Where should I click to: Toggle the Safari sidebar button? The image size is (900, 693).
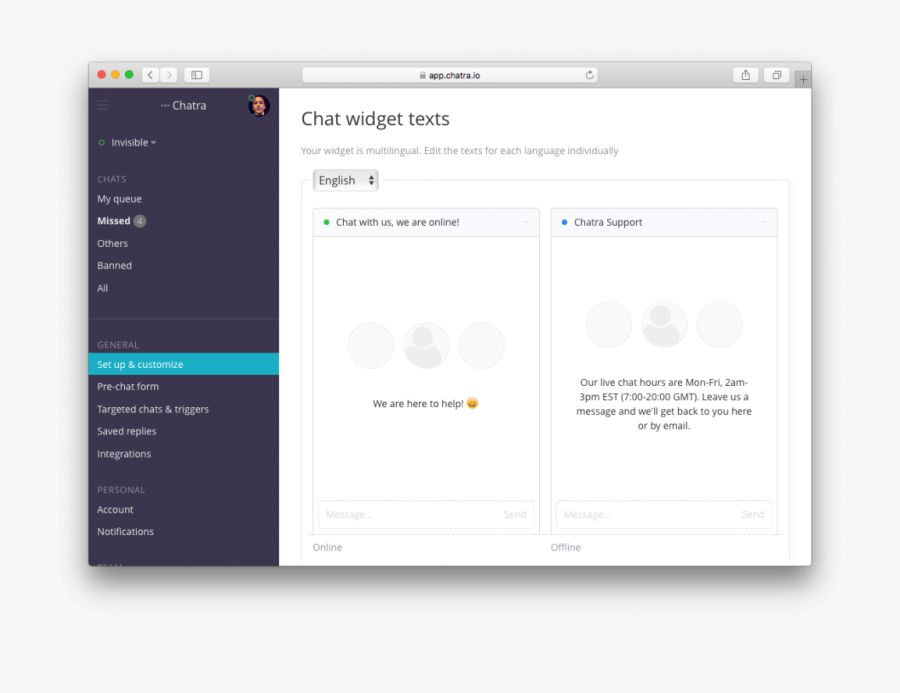(197, 75)
